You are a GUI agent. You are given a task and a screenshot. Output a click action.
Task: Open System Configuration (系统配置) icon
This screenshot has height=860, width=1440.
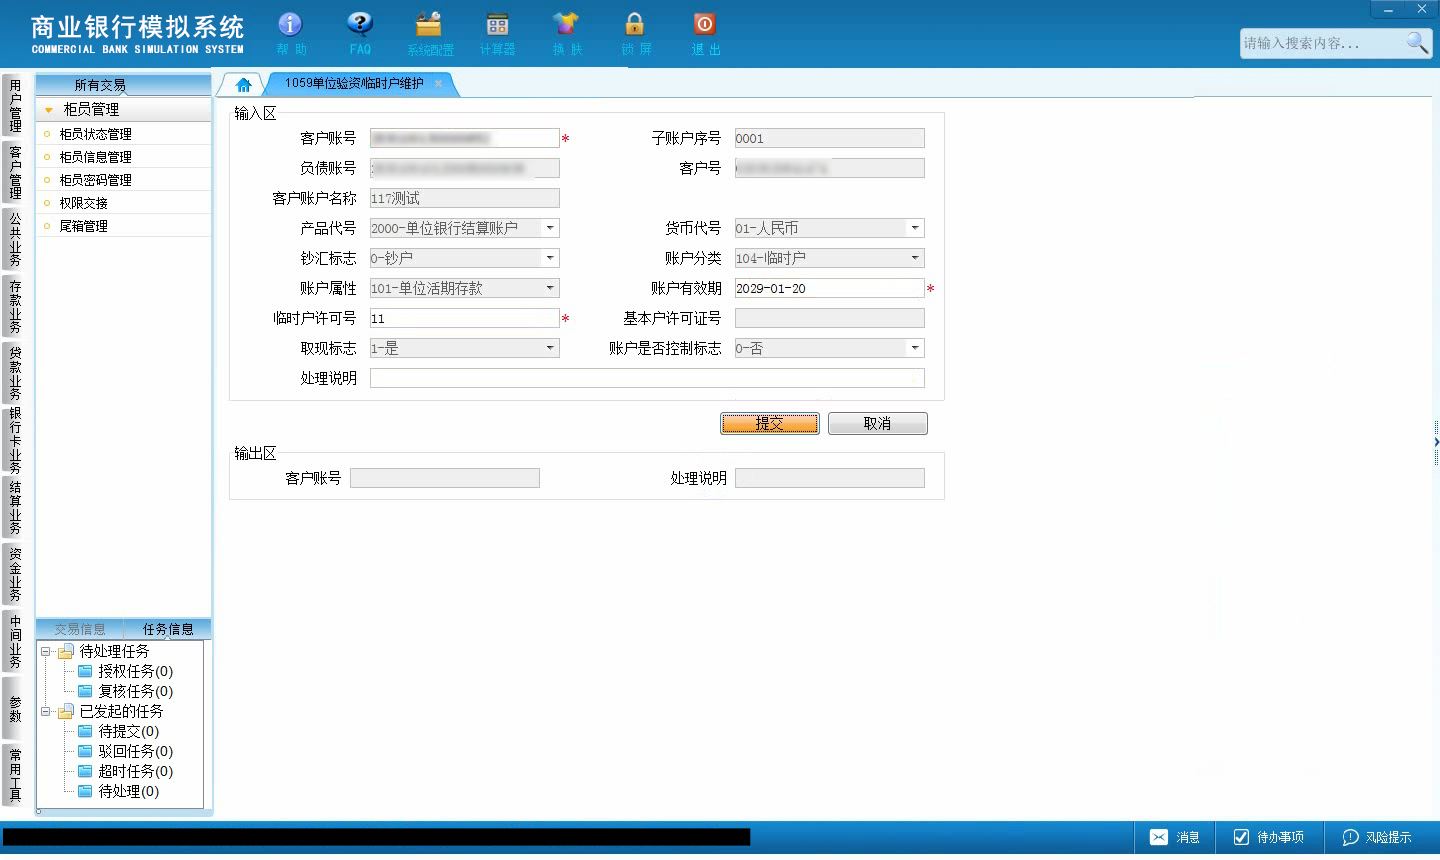pyautogui.click(x=430, y=33)
